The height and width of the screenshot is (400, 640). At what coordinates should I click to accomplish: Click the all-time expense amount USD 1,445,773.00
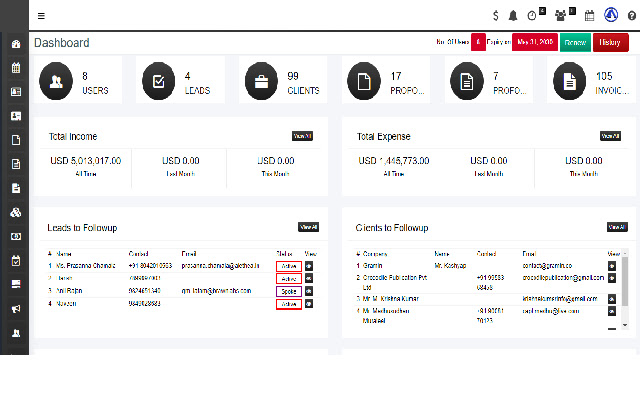coord(394,161)
